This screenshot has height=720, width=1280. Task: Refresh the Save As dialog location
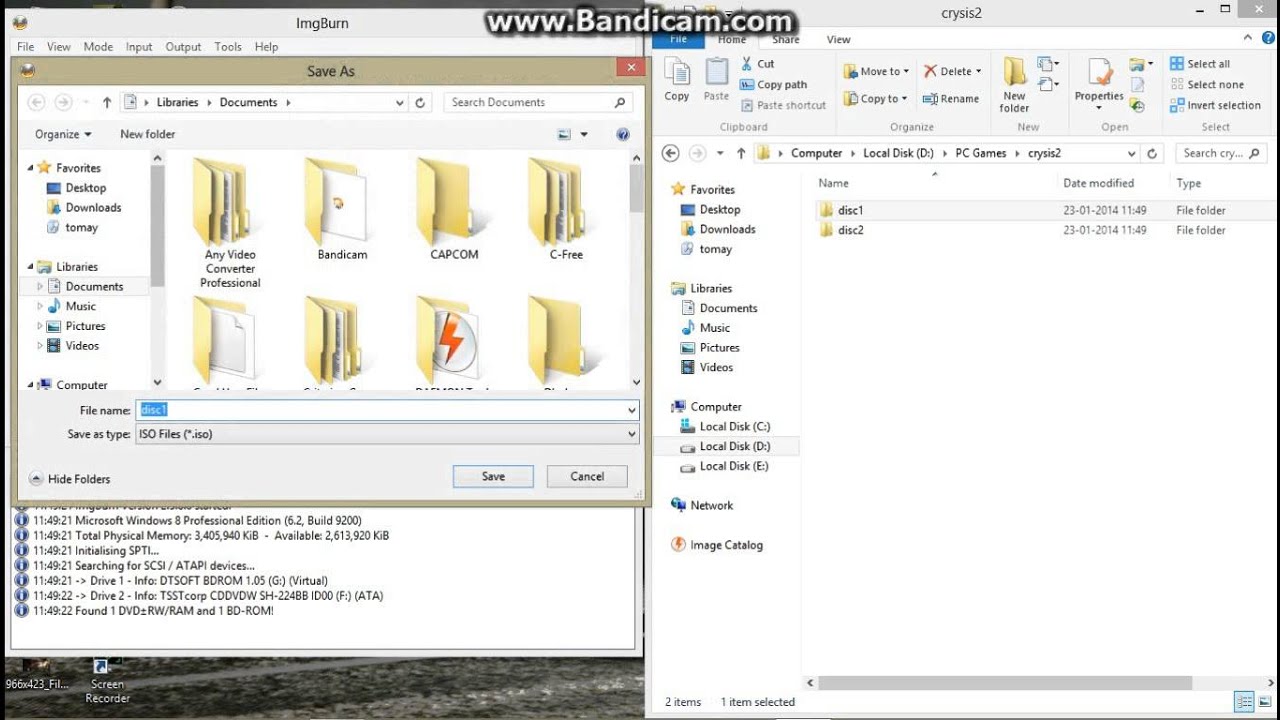pyautogui.click(x=420, y=102)
